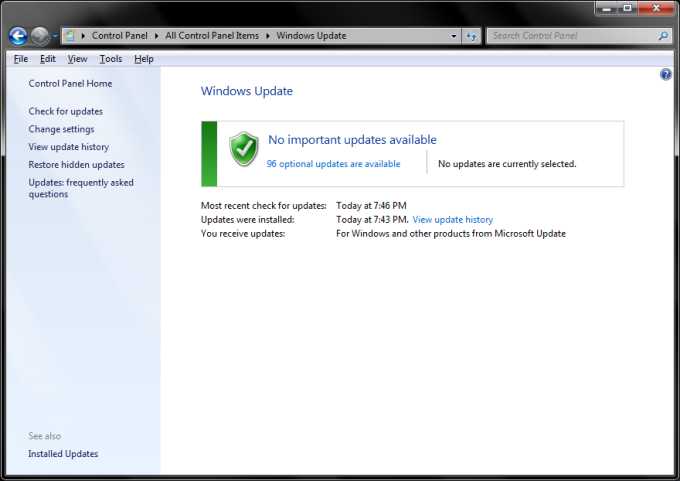The width and height of the screenshot is (680, 481).
Task: Click the search magnifier icon
Action: (663, 36)
